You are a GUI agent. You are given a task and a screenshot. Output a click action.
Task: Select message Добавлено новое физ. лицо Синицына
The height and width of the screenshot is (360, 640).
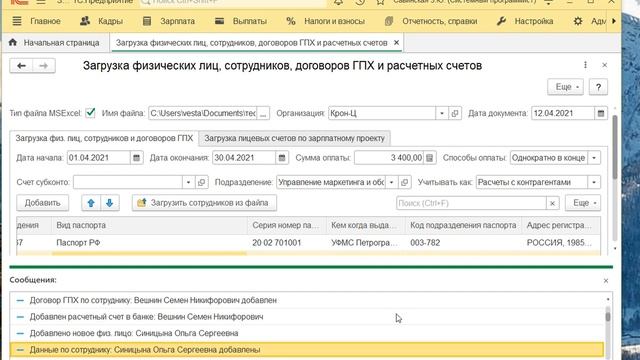point(307,333)
